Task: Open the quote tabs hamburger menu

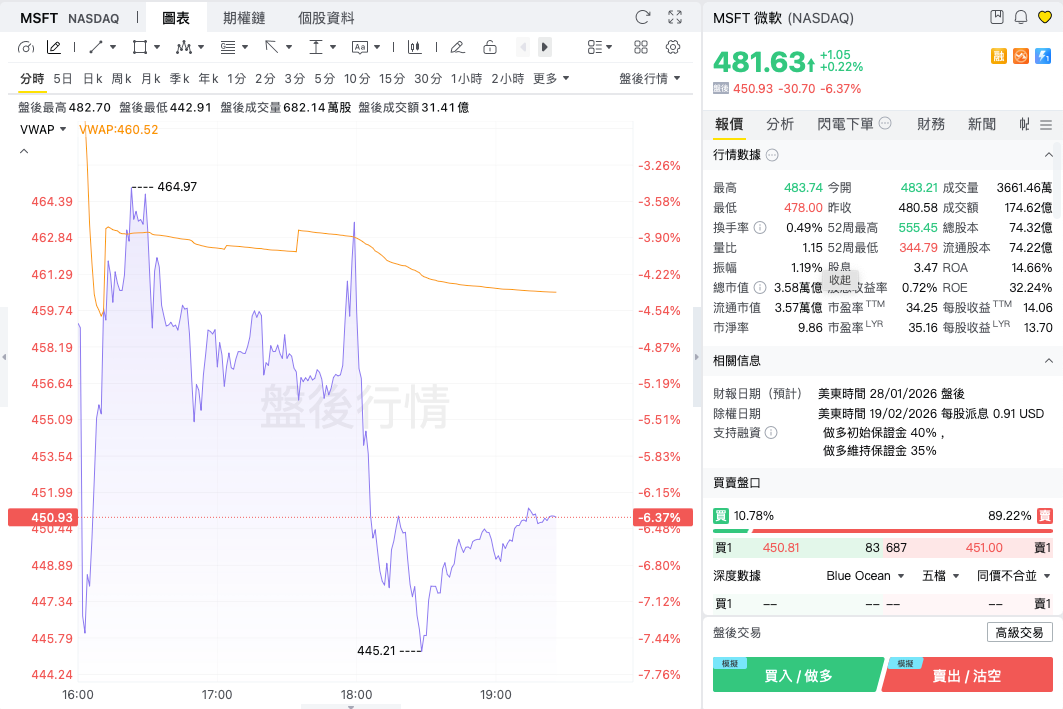Action: click(x=1046, y=125)
